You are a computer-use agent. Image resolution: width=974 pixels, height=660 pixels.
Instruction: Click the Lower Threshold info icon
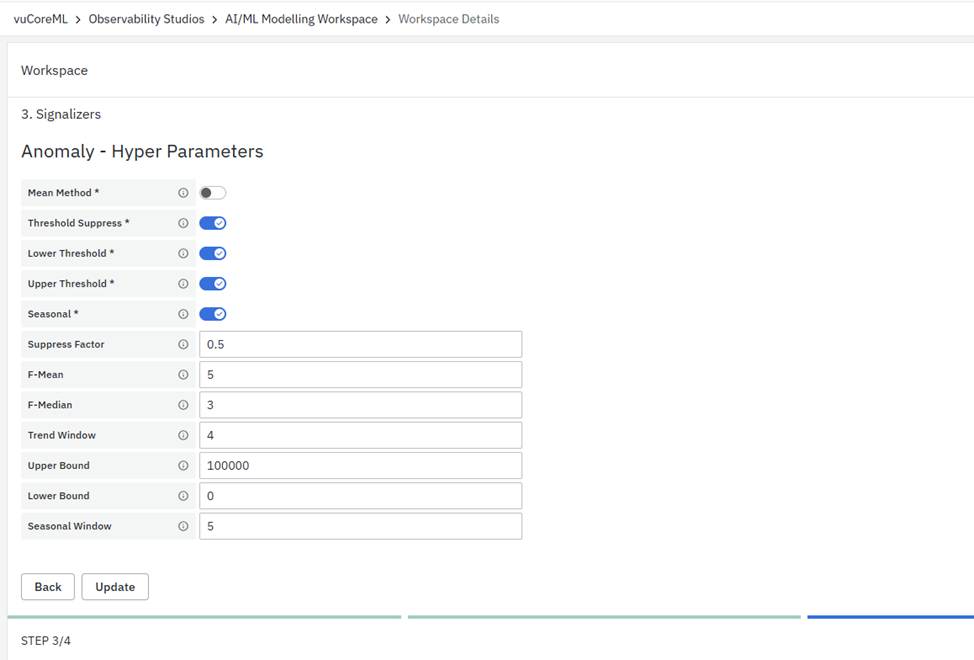(183, 254)
